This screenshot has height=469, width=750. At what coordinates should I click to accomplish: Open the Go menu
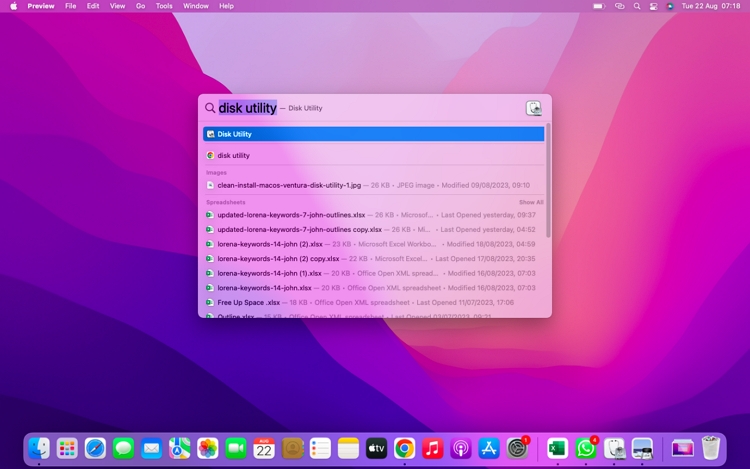pyautogui.click(x=140, y=6)
